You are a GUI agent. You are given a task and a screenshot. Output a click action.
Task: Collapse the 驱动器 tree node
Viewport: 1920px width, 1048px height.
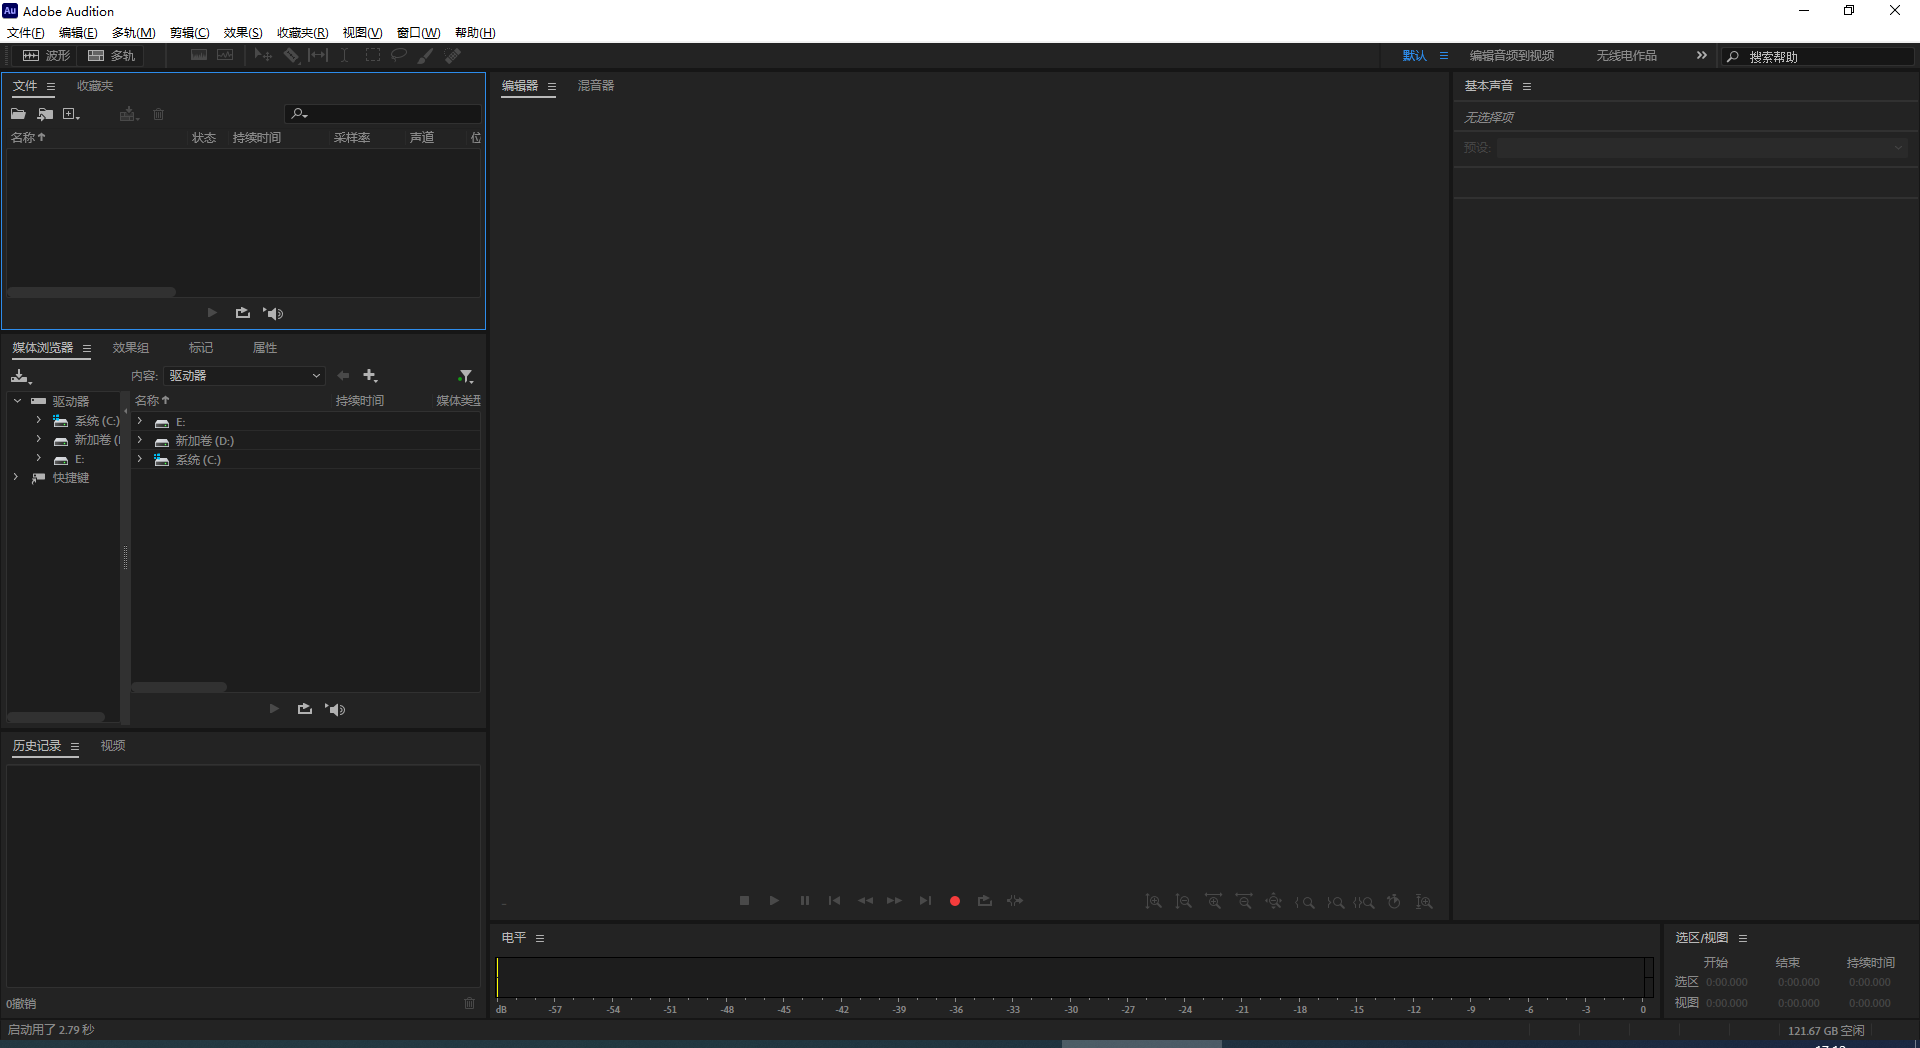(17, 401)
